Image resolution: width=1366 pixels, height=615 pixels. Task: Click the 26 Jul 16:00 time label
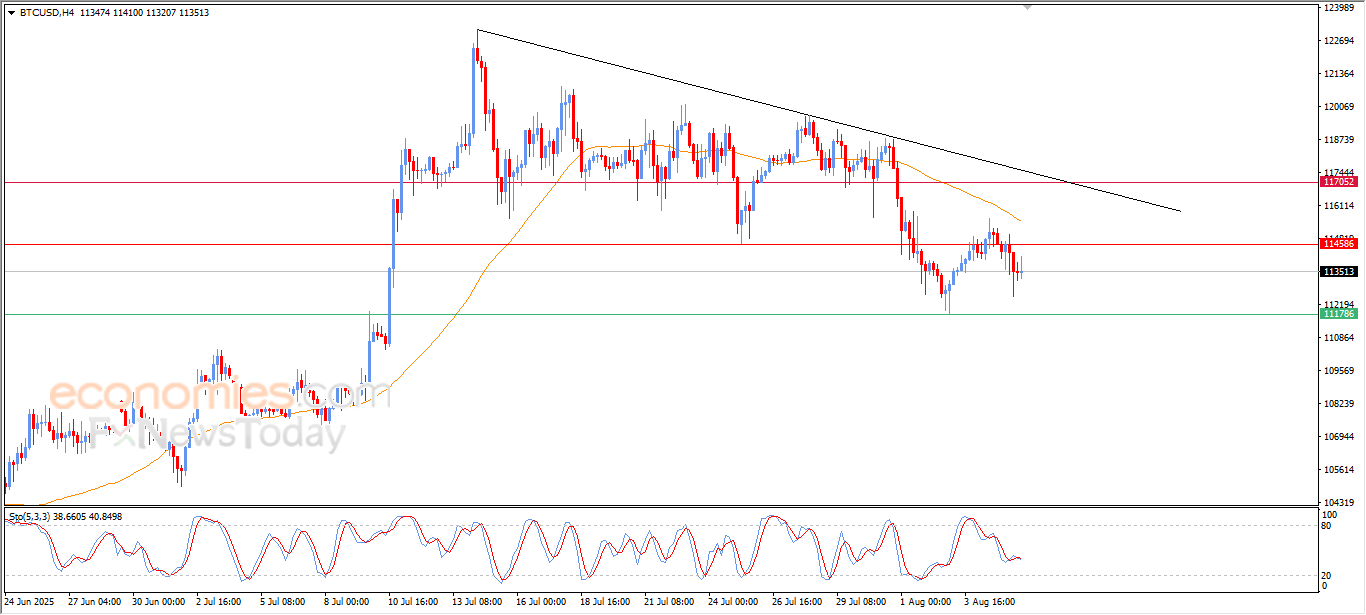click(x=796, y=602)
